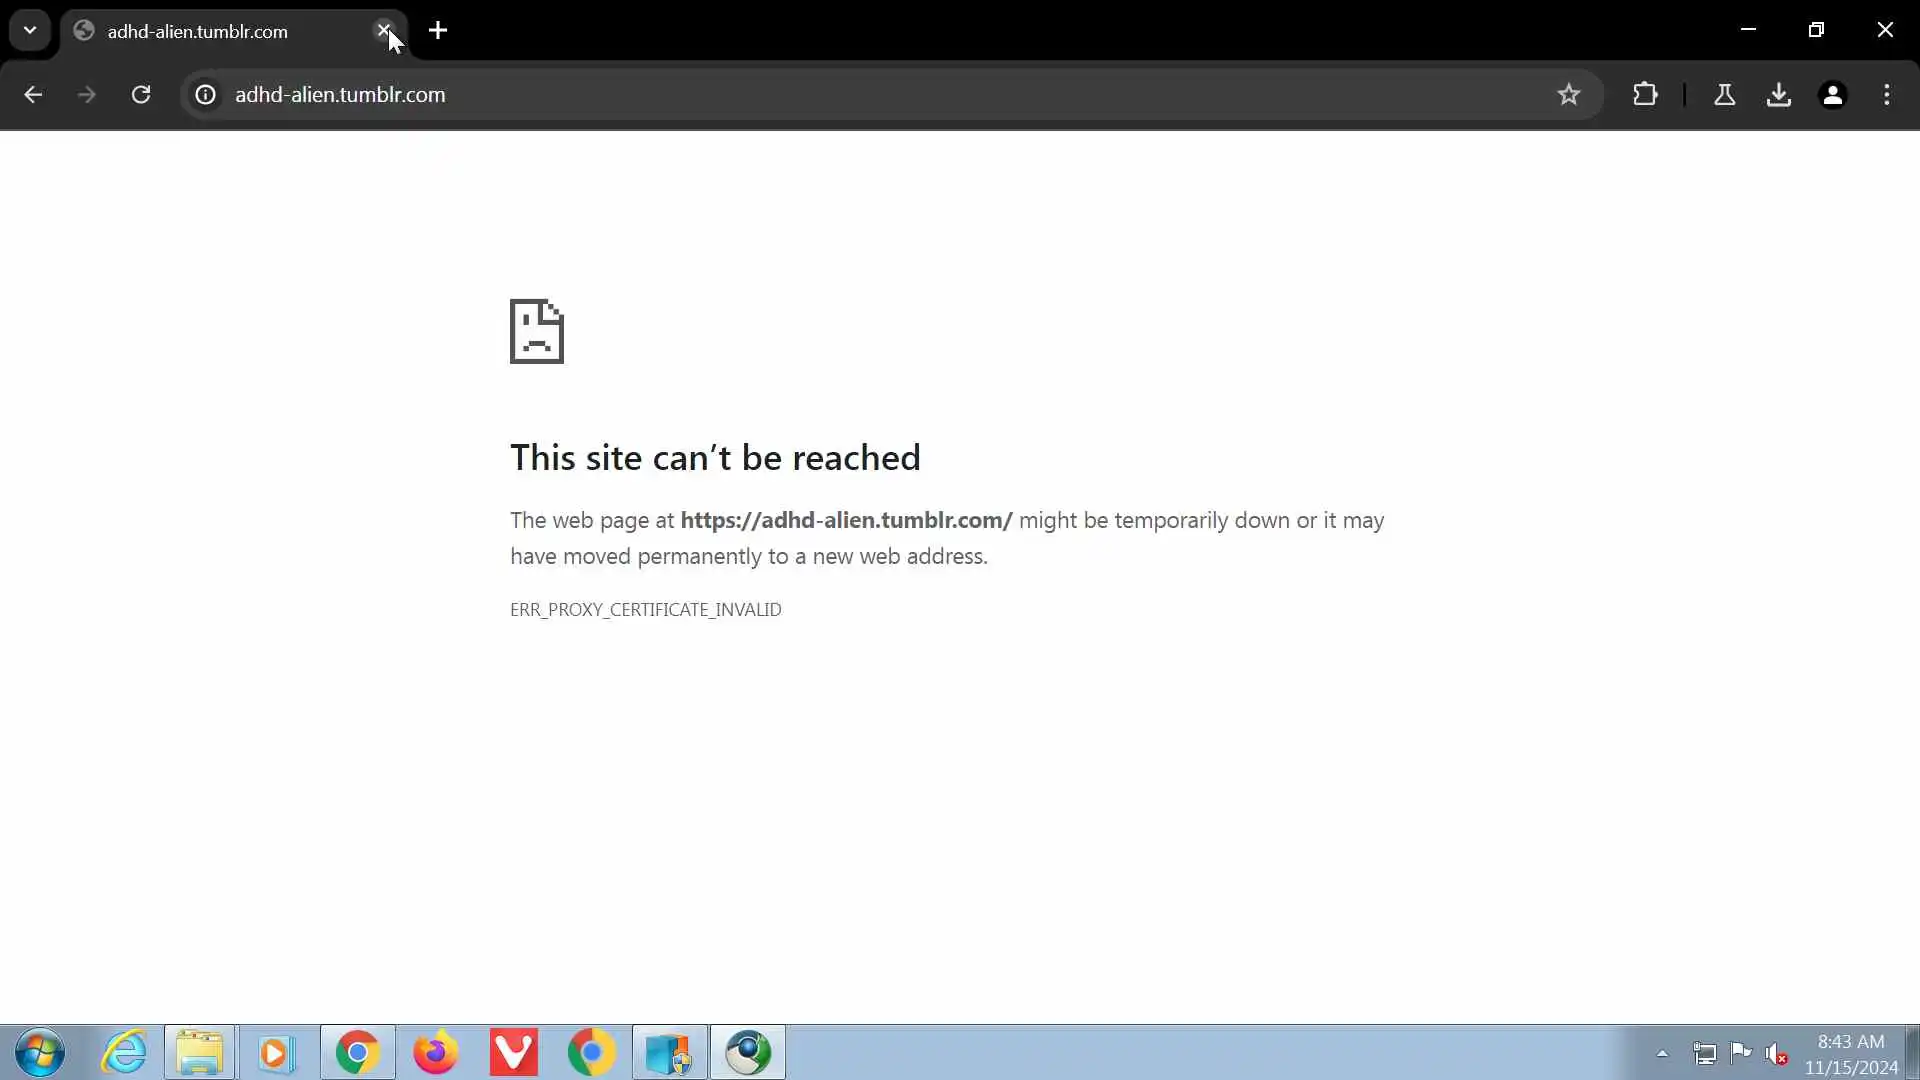This screenshot has height=1080, width=1920.
Task: Open Windows Start menu
Action: pos(40,1052)
